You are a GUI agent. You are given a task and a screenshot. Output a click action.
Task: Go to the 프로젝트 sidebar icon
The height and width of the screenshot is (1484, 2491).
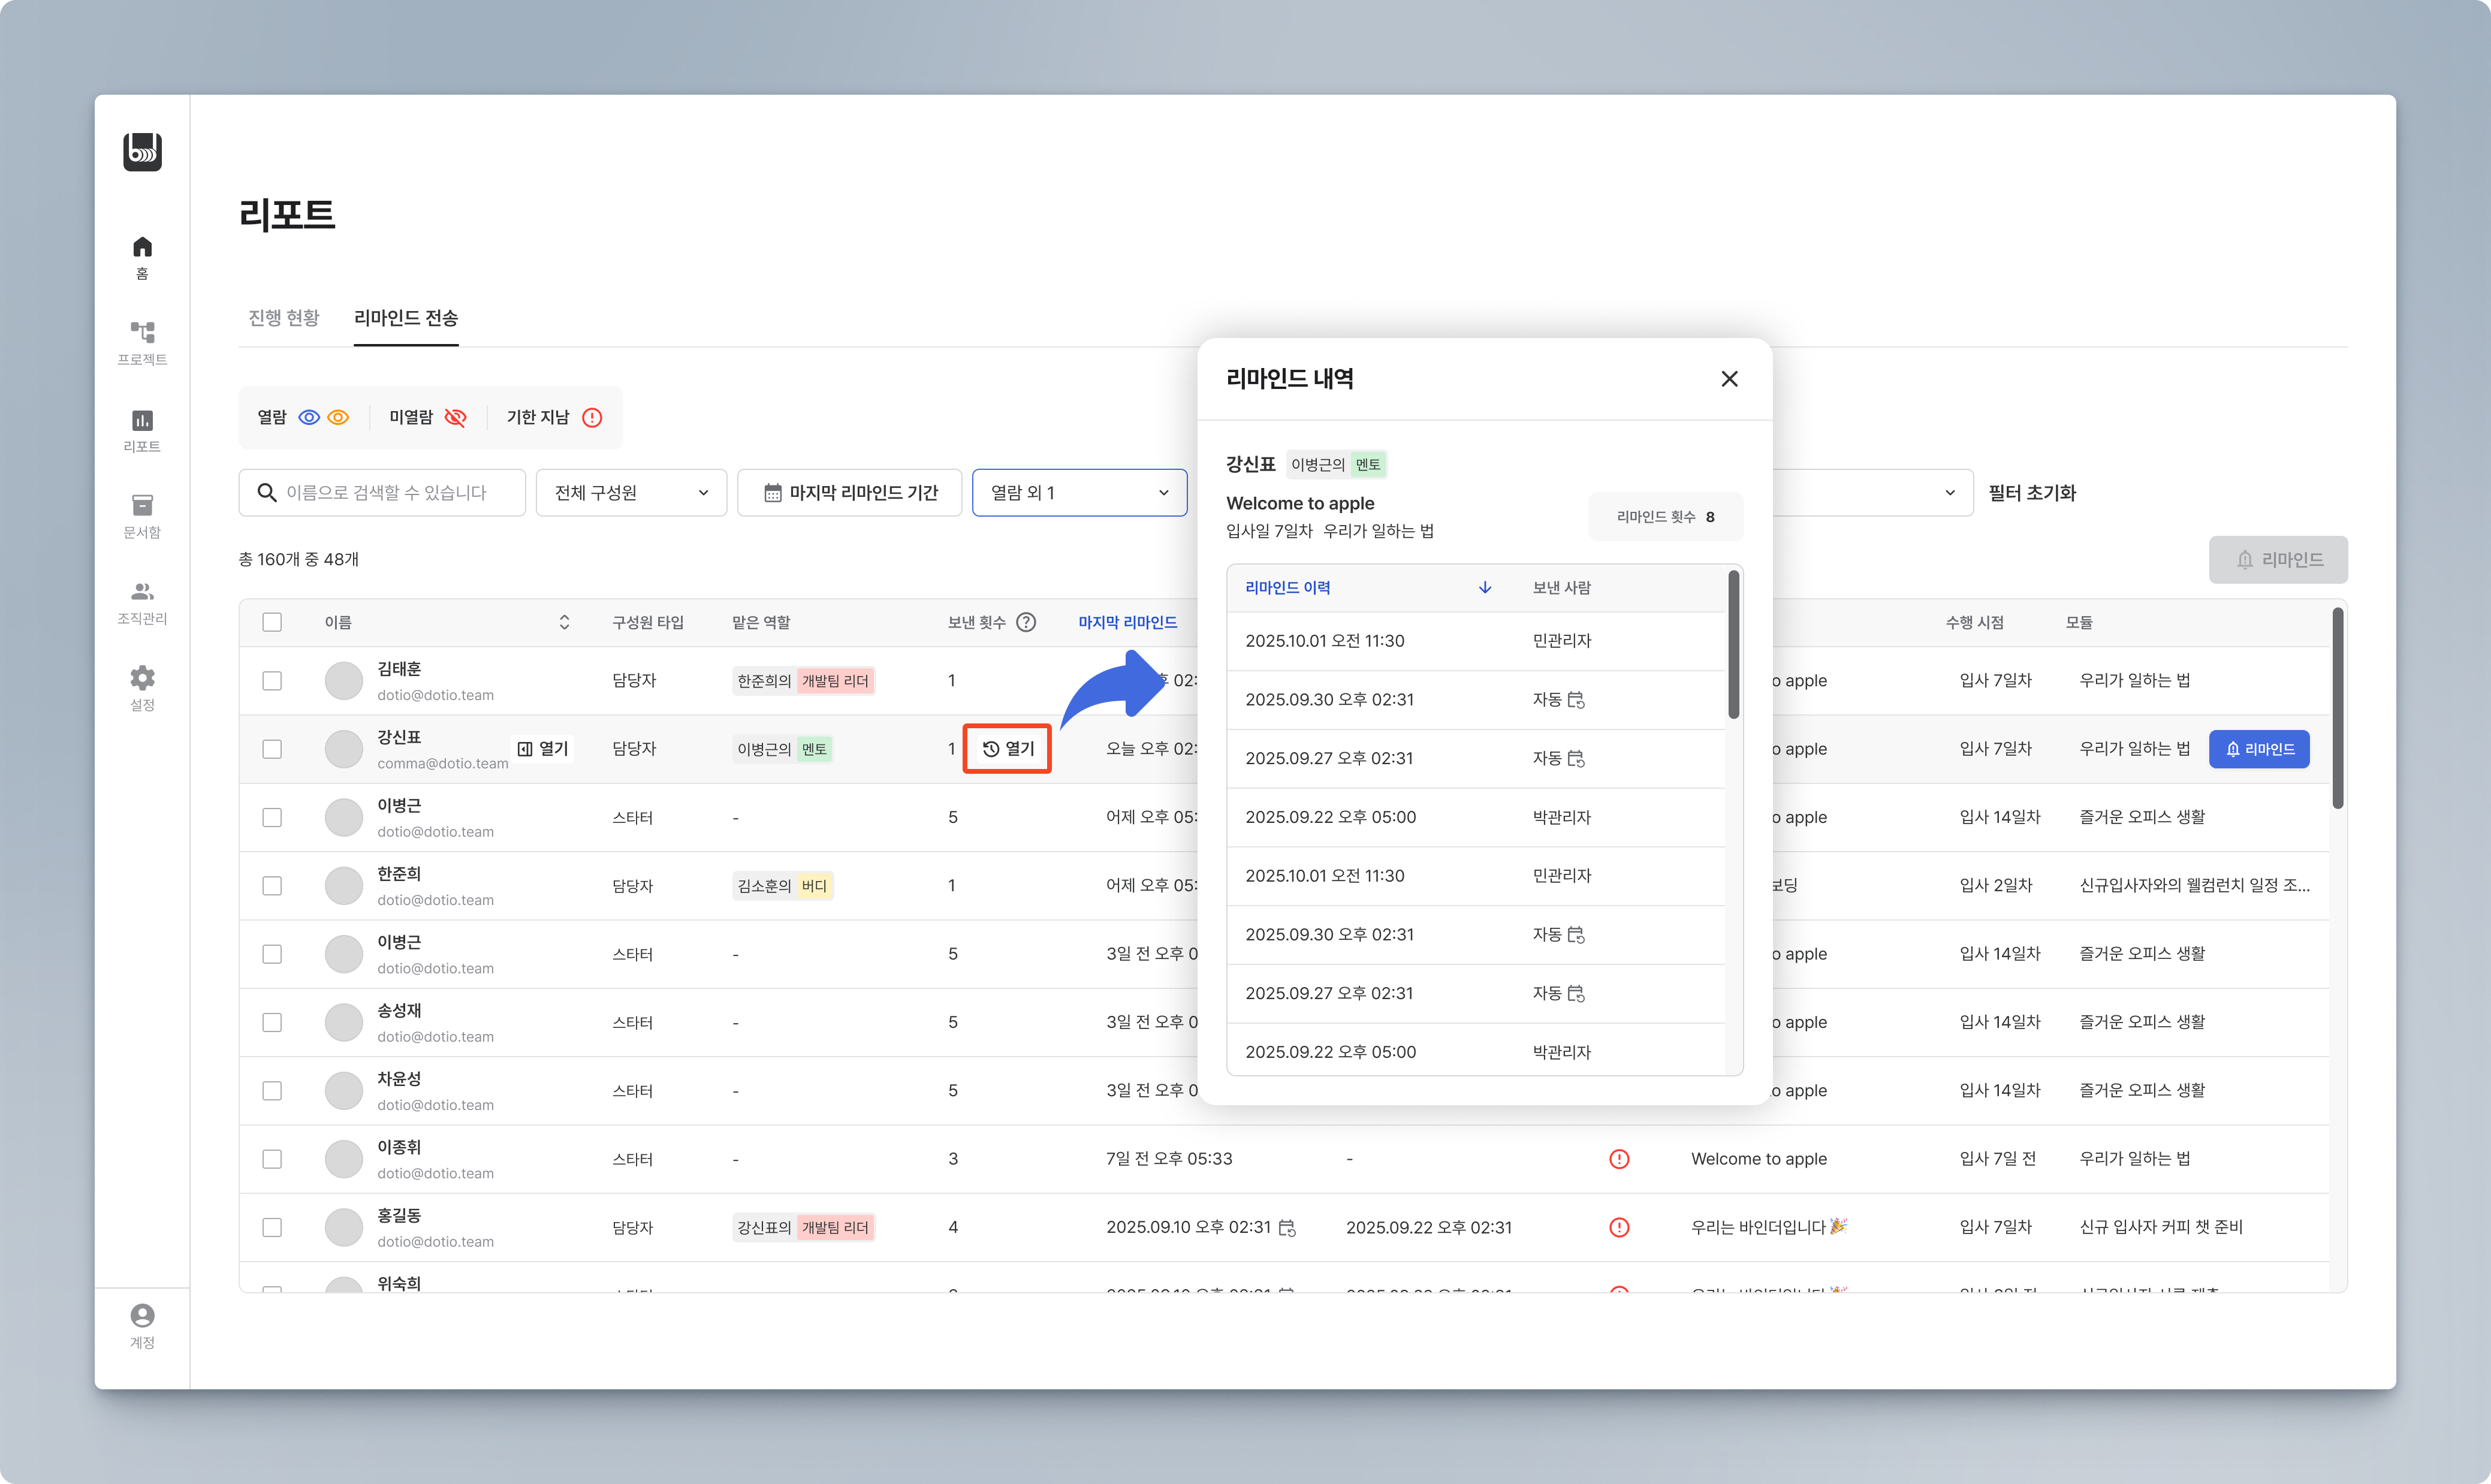142,332
